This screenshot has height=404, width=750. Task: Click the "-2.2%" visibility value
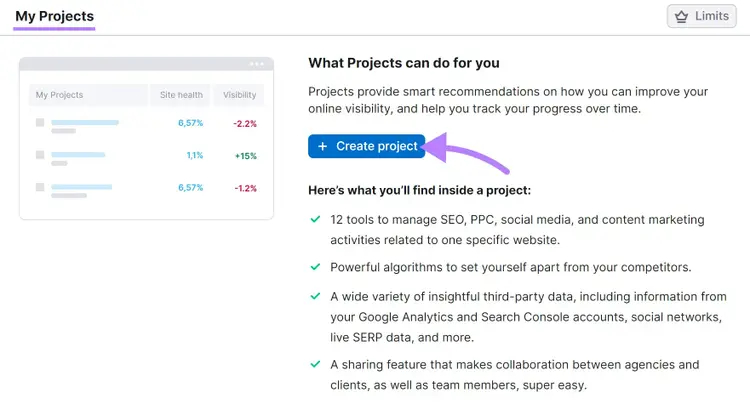245,123
